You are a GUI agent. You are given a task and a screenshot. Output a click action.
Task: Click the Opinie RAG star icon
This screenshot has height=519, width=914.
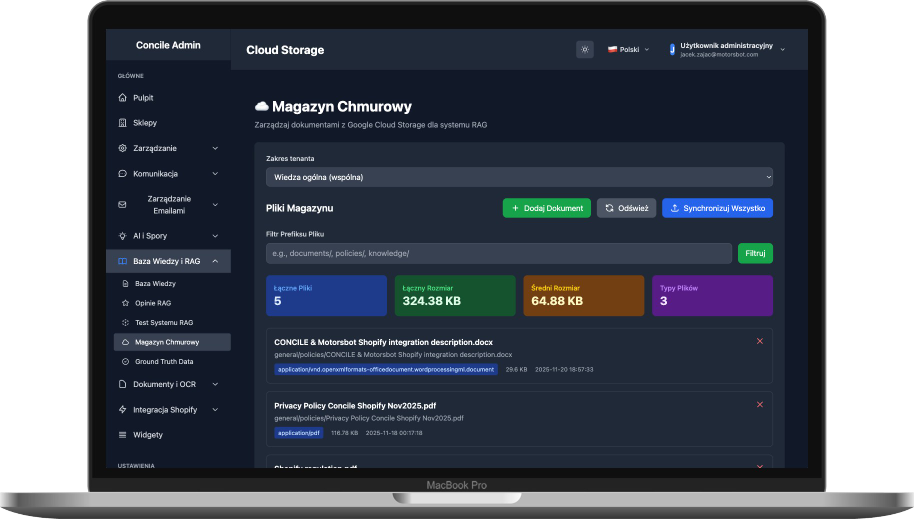click(x=125, y=303)
